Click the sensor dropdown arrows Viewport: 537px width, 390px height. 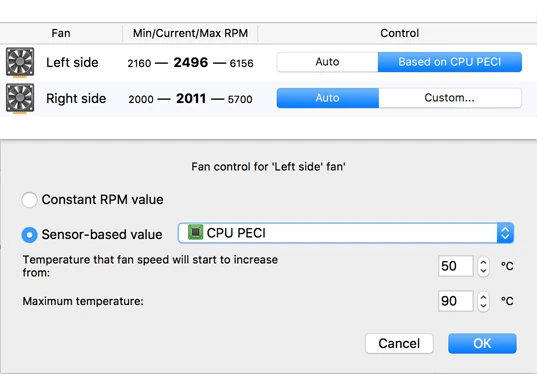coord(505,233)
